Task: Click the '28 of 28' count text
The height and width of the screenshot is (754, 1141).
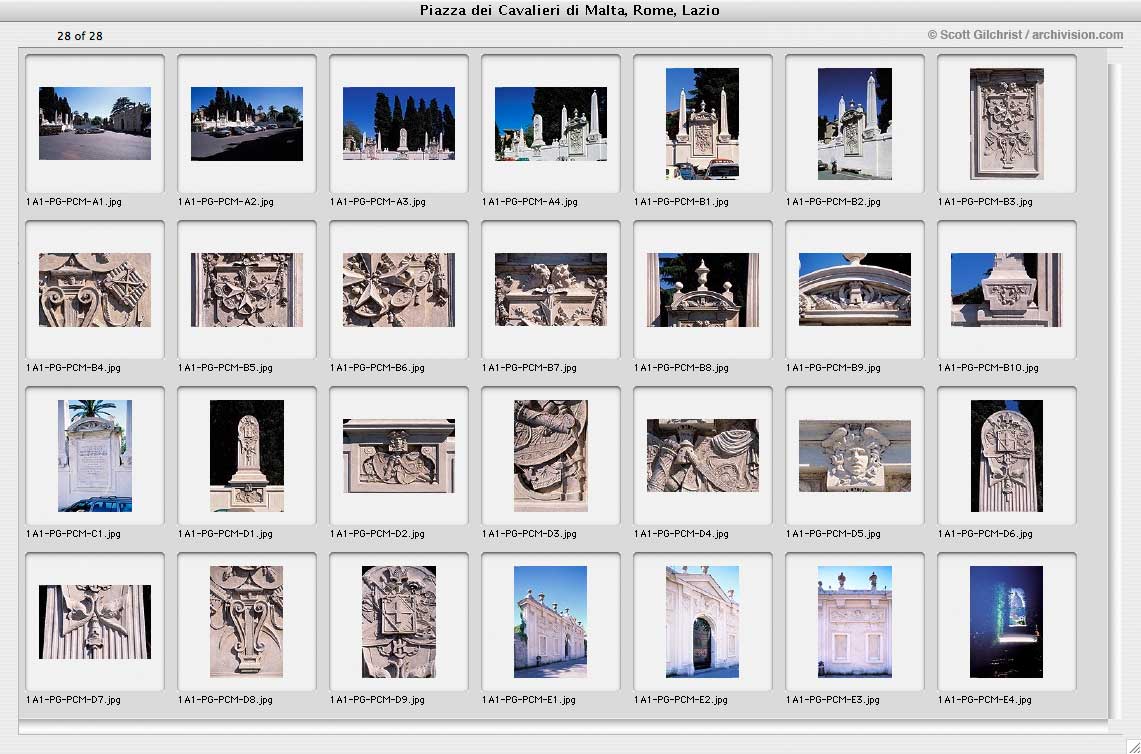Action: (79, 36)
